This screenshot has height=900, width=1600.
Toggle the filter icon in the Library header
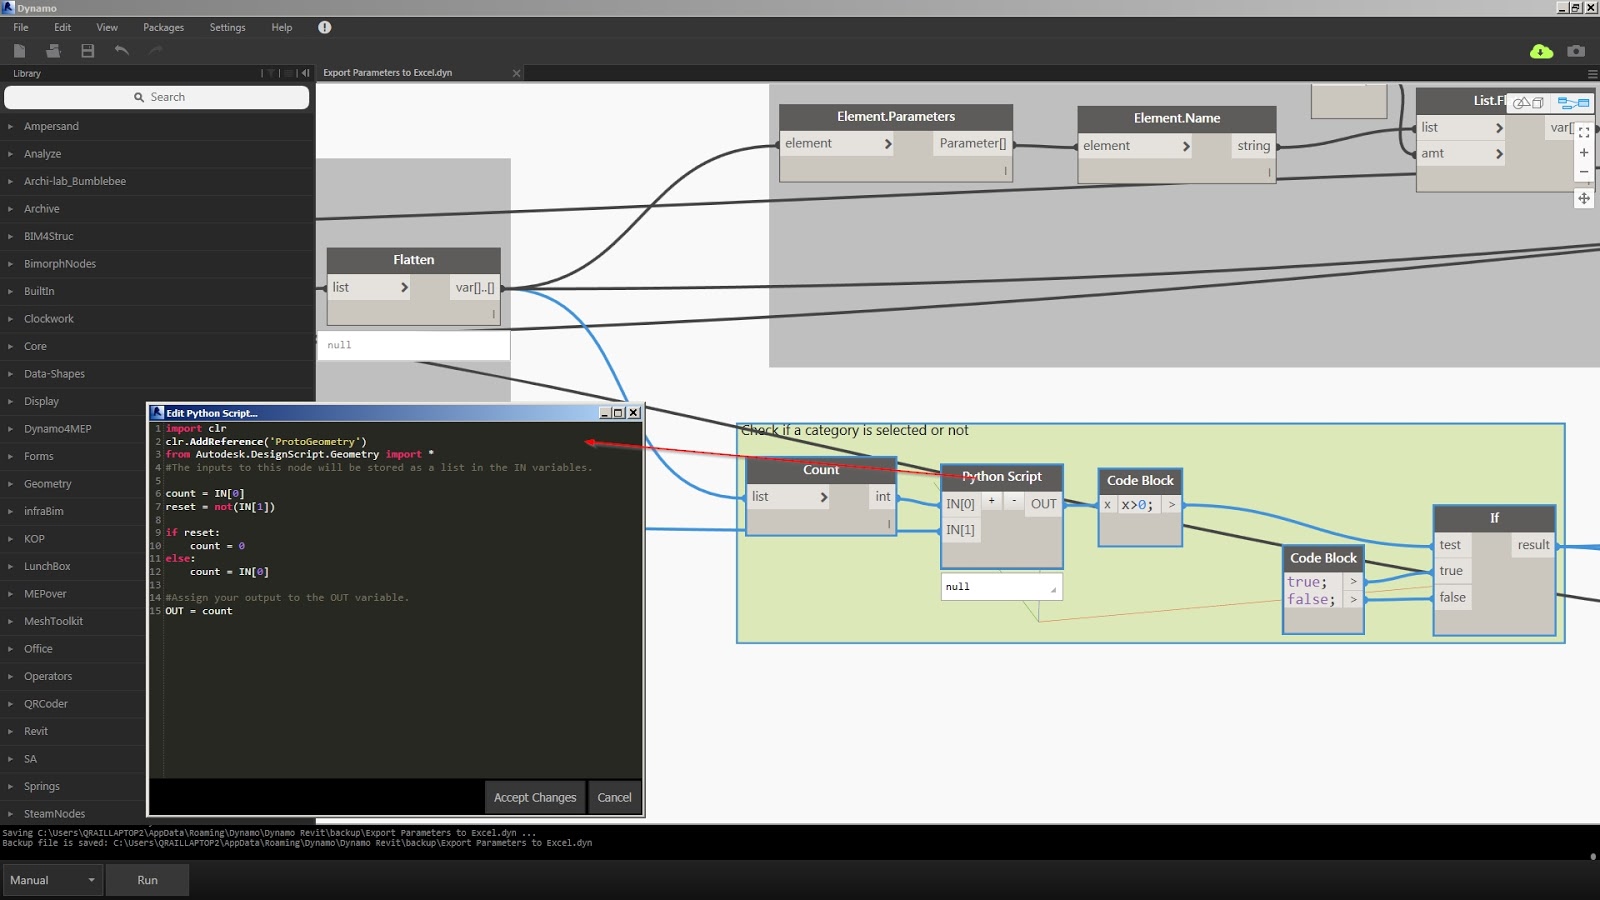(271, 73)
